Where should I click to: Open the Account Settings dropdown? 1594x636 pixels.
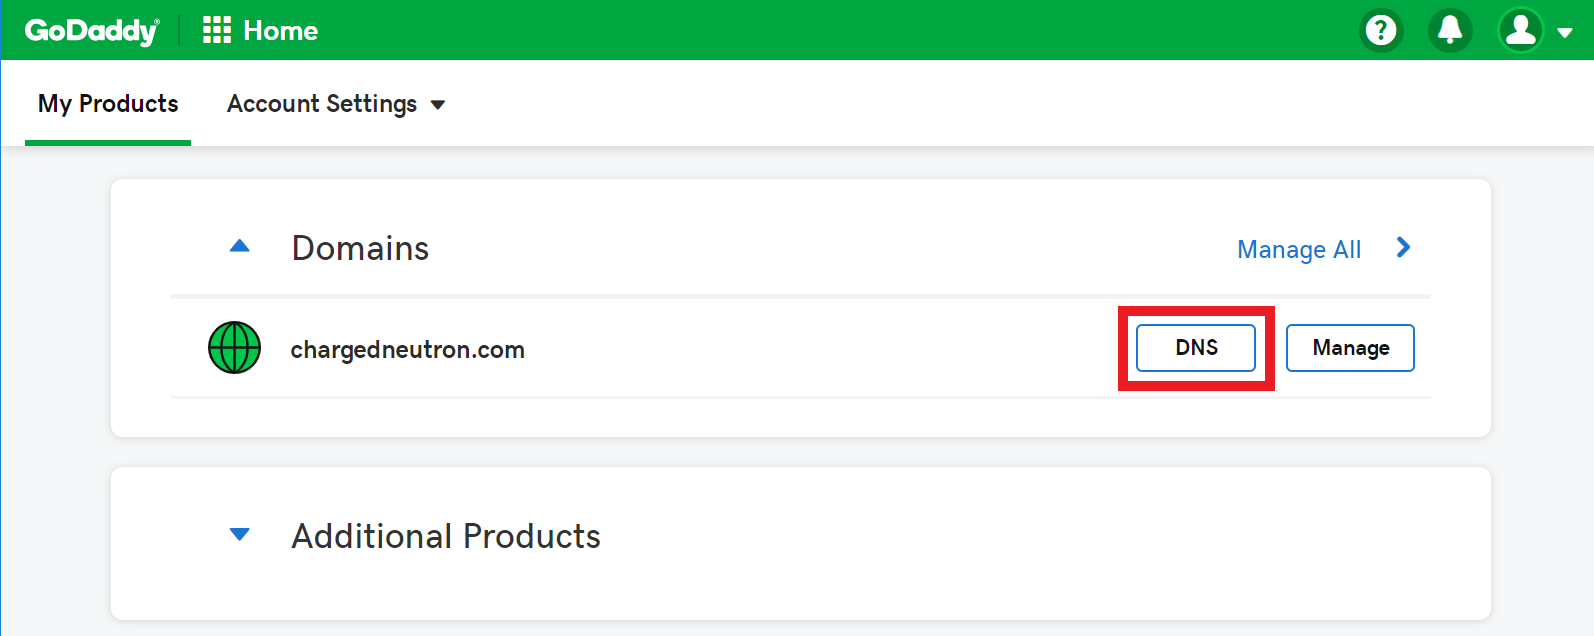[336, 103]
